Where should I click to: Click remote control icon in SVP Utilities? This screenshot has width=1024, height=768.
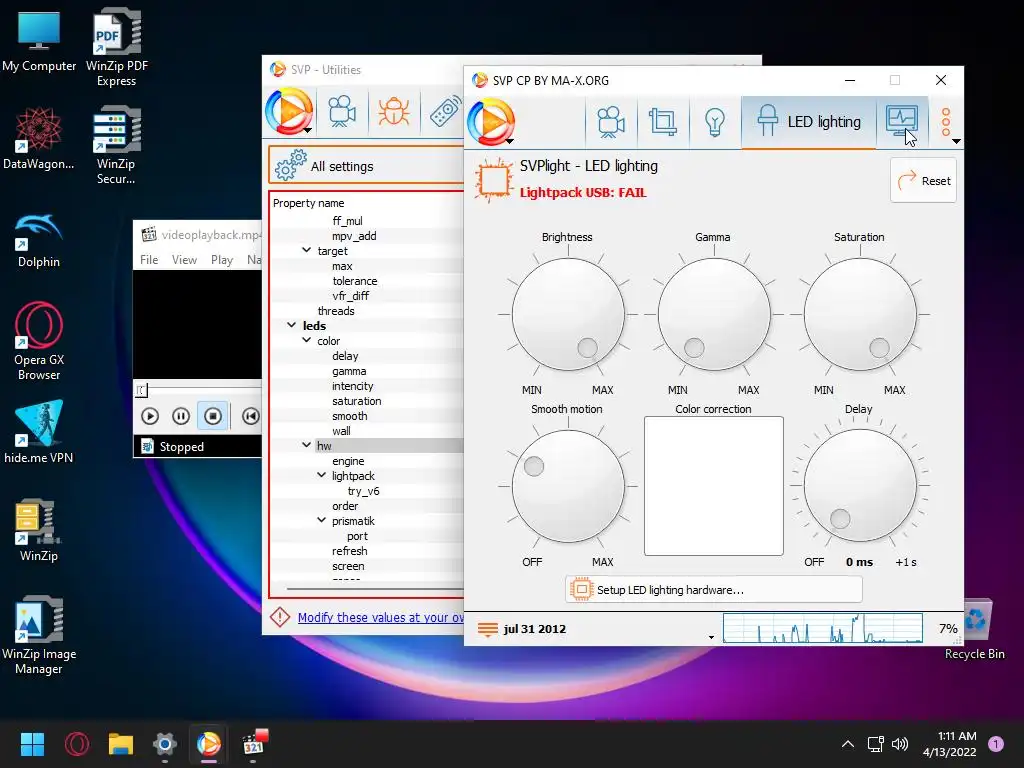point(445,112)
